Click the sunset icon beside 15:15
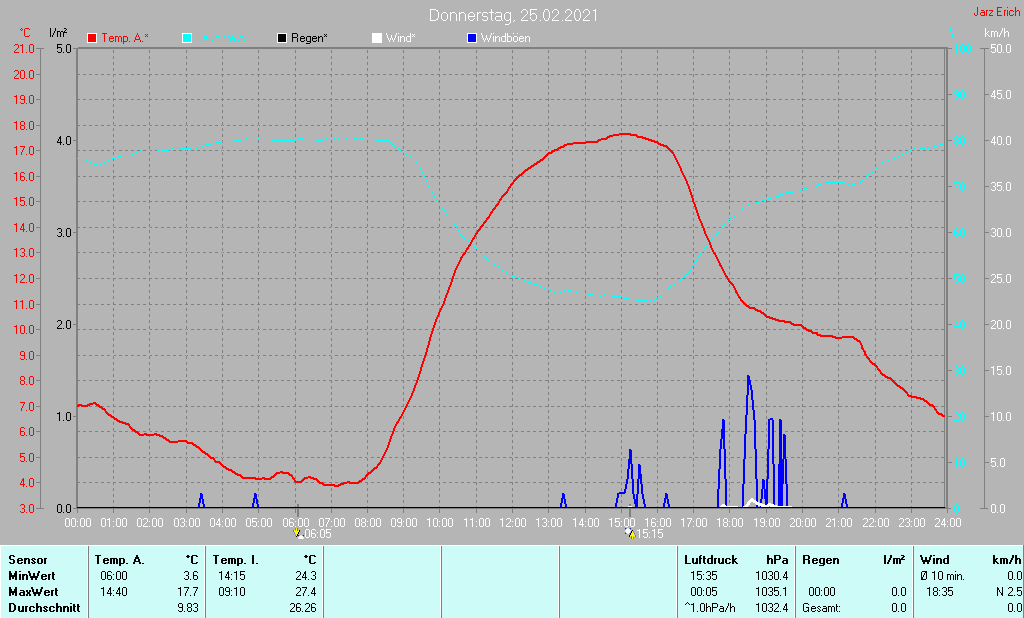 pyautogui.click(x=630, y=533)
